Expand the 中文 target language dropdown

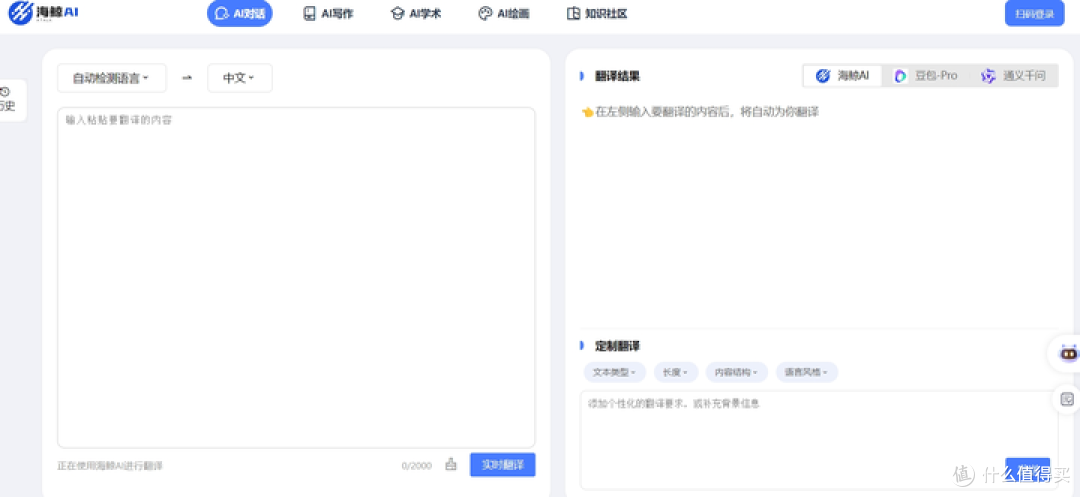click(x=240, y=78)
